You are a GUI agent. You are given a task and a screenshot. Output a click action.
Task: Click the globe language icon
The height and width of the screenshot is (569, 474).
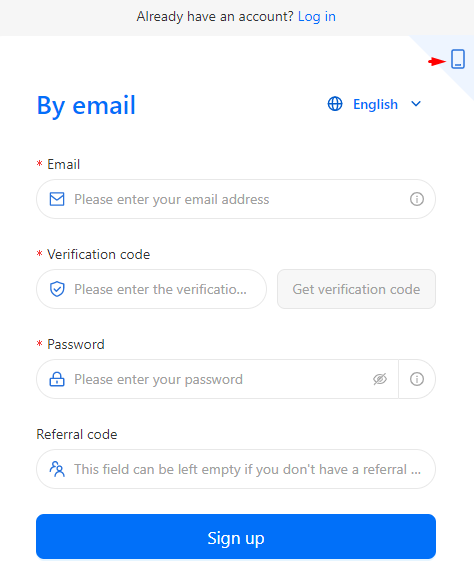pyautogui.click(x=335, y=104)
